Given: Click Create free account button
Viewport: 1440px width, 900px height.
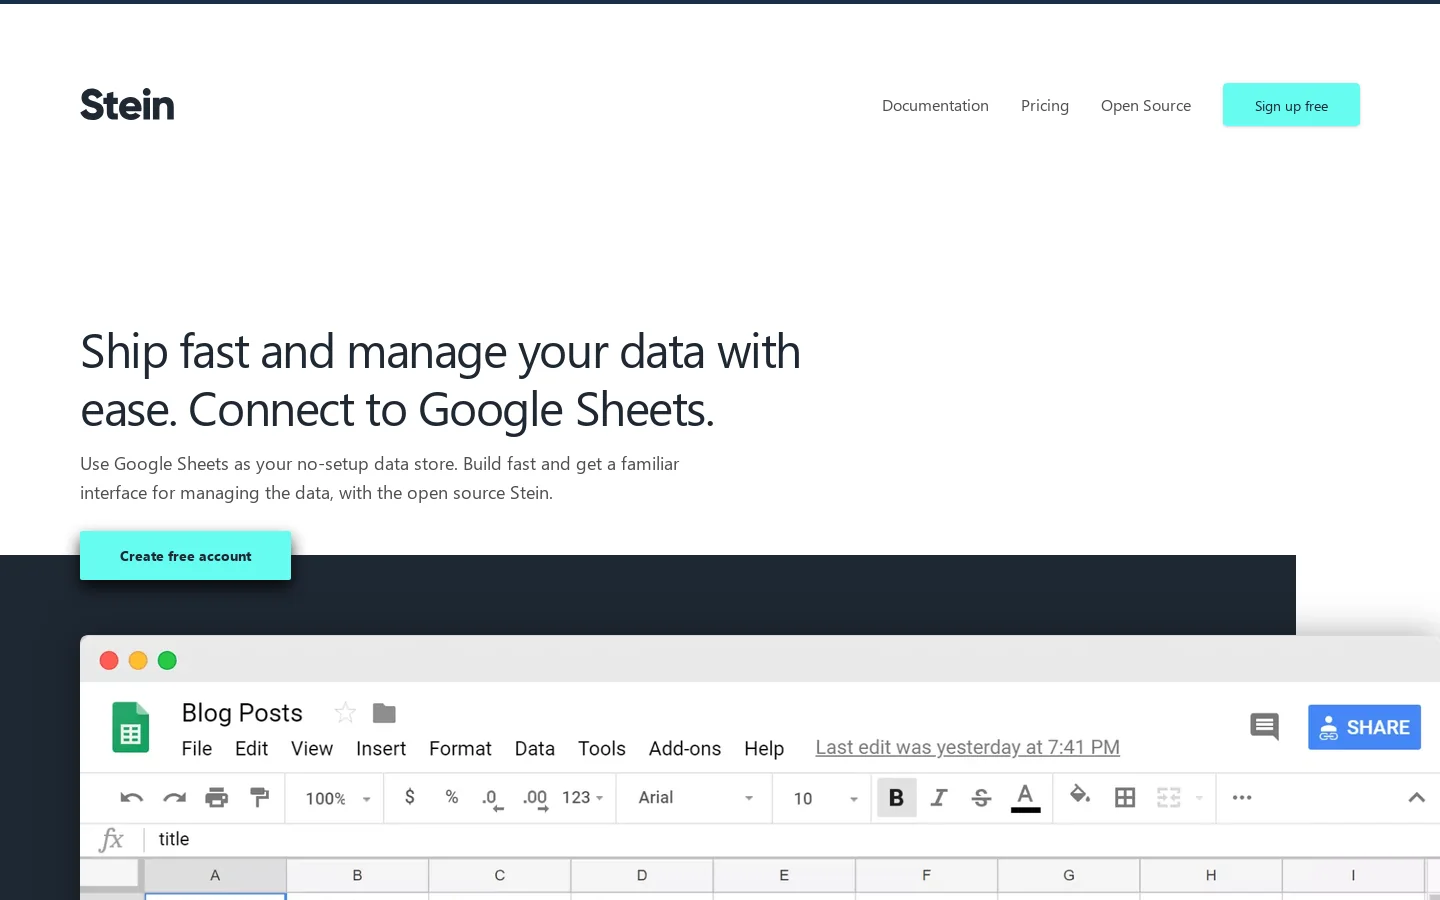Looking at the screenshot, I should 185,556.
